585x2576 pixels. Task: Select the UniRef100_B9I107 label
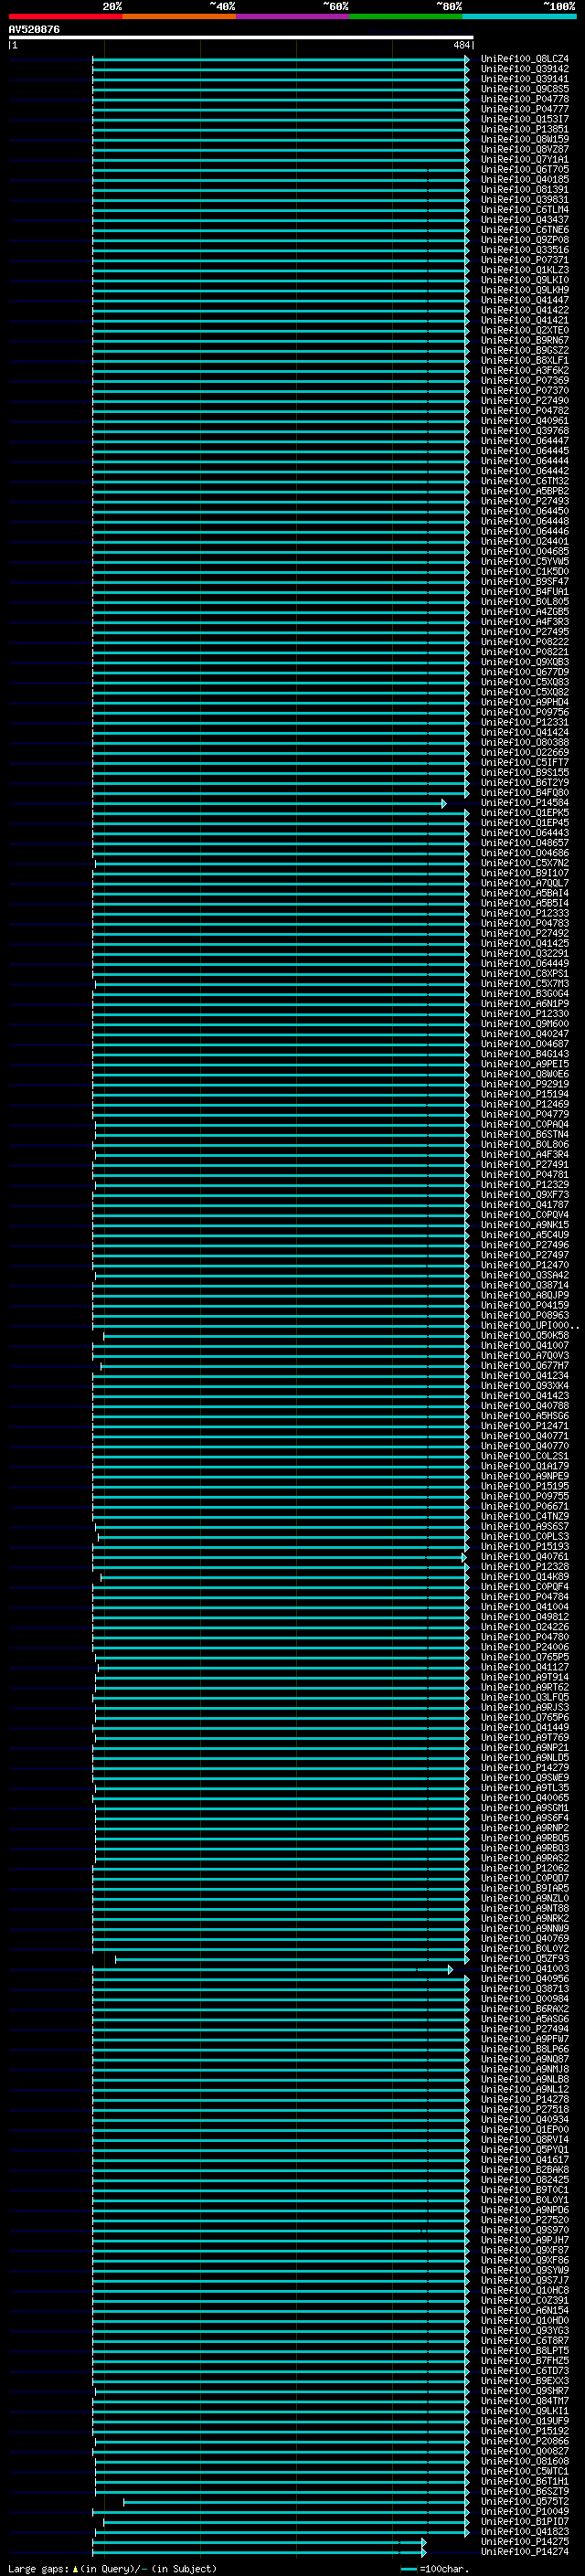click(525, 873)
